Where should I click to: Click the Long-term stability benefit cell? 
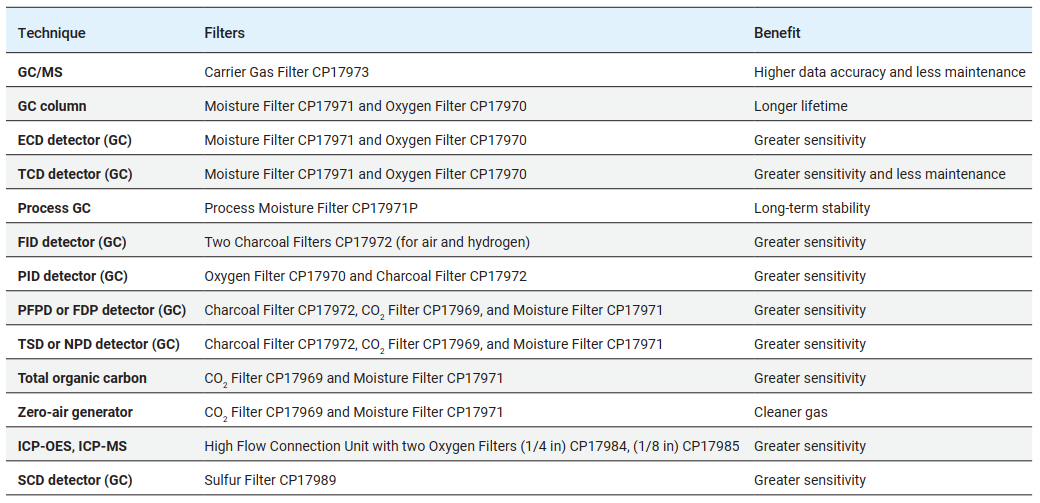812,208
